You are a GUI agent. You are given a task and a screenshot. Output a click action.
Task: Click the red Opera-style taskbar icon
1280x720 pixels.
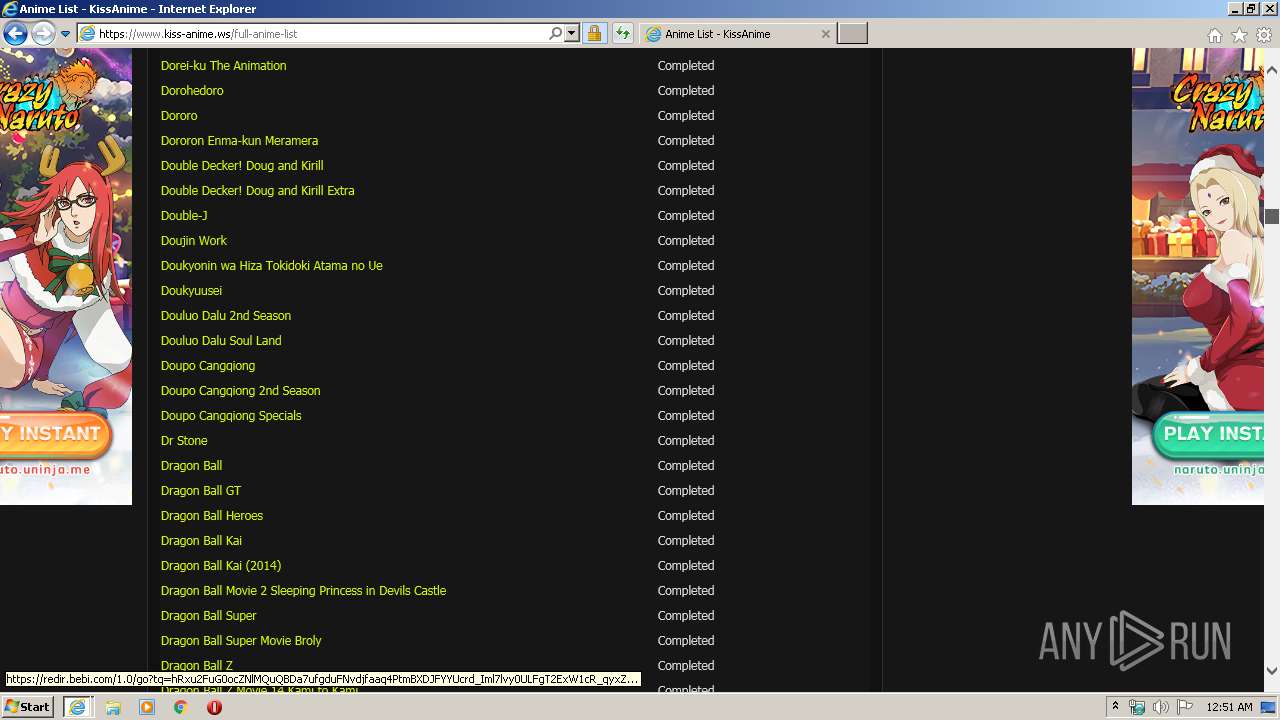(x=214, y=707)
